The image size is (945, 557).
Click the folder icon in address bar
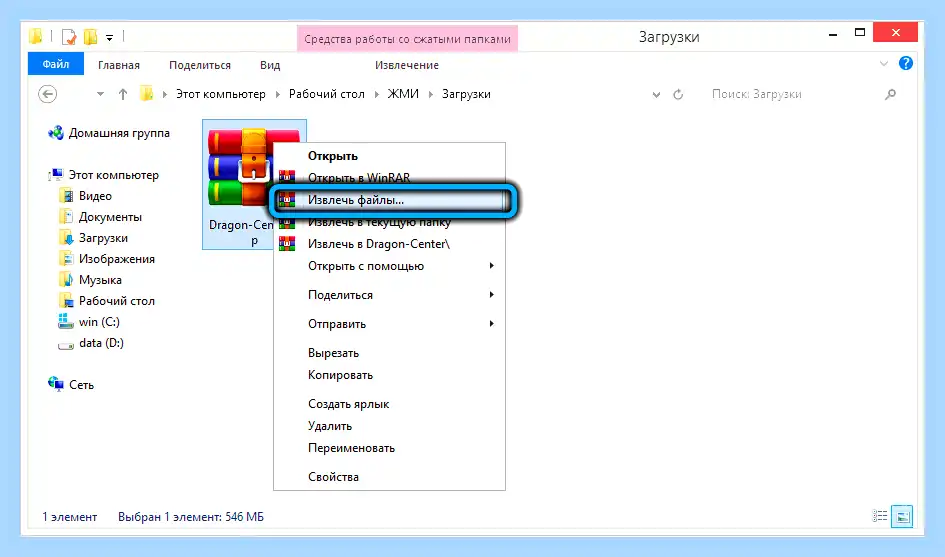tap(146, 94)
